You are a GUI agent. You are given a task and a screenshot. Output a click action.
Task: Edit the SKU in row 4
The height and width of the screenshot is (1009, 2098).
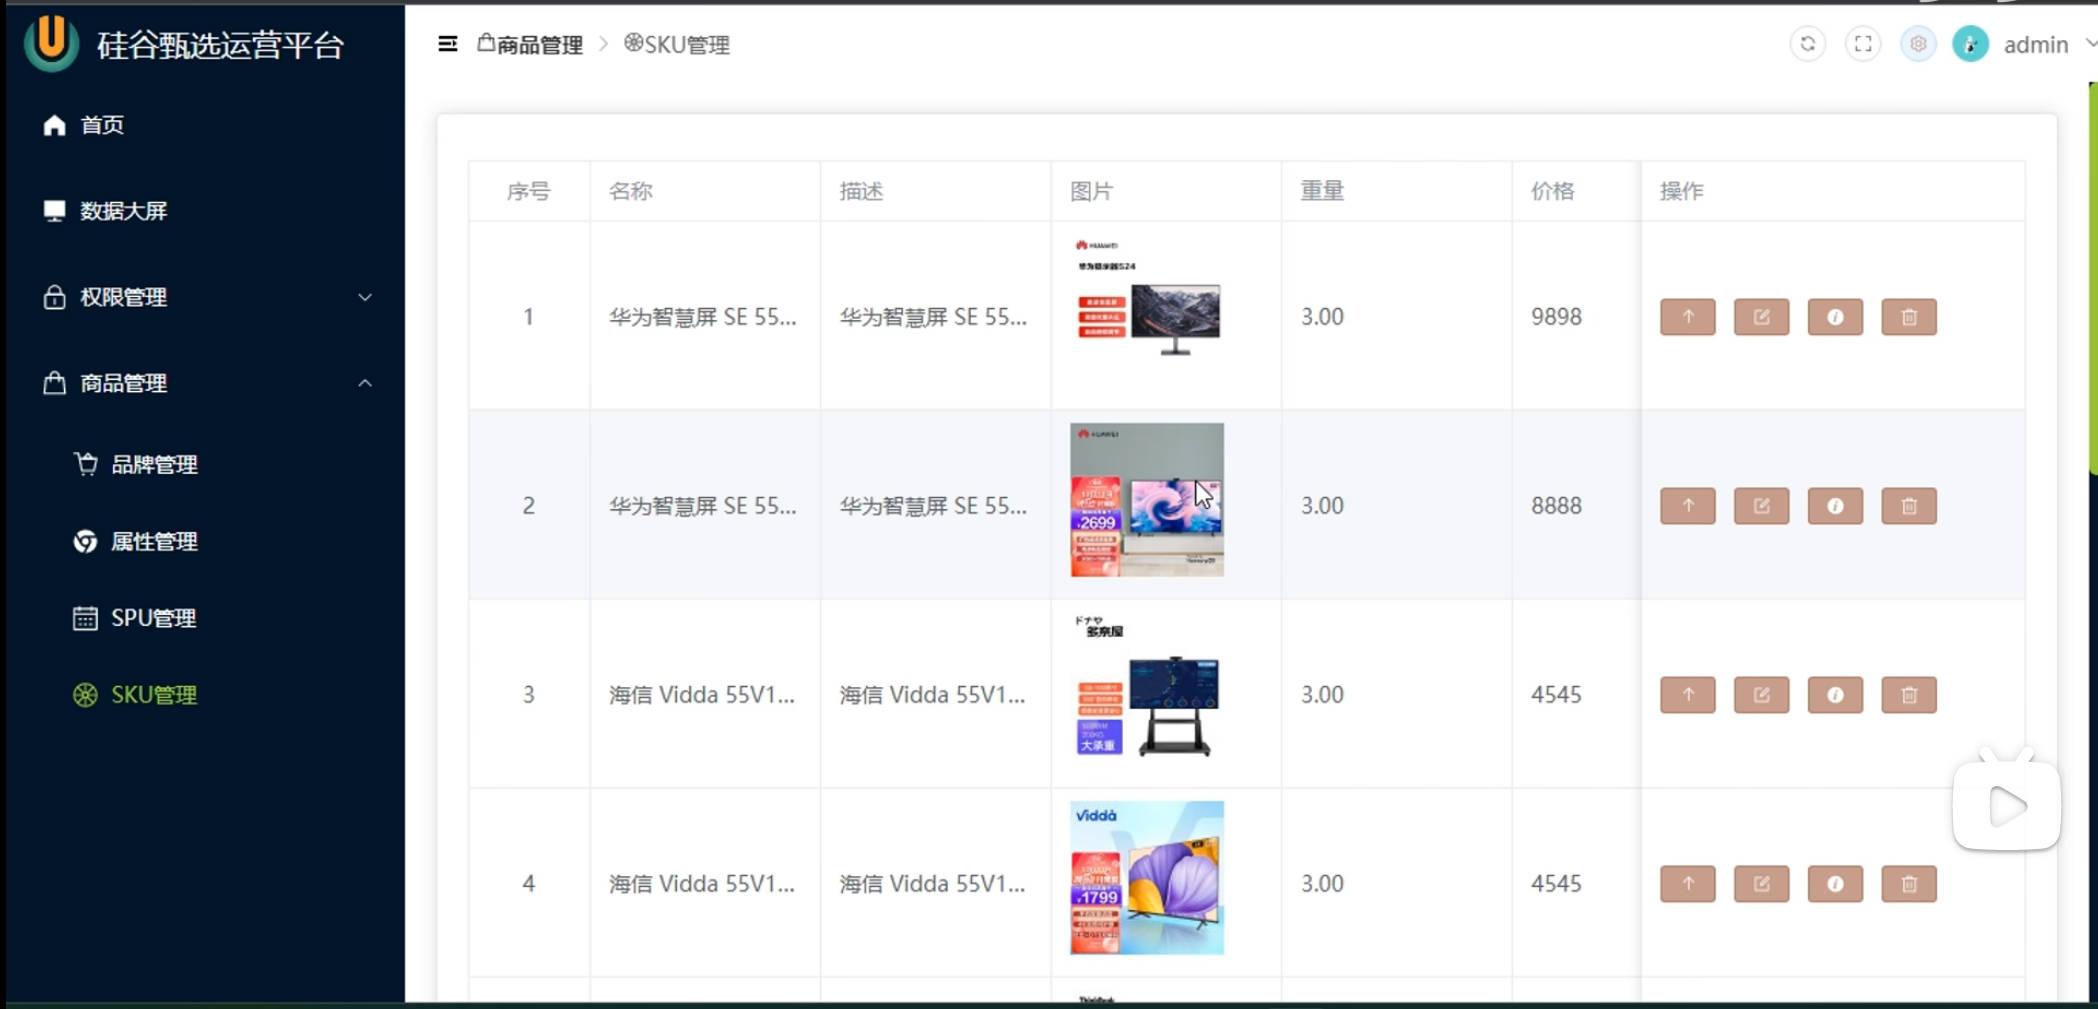[1761, 884]
